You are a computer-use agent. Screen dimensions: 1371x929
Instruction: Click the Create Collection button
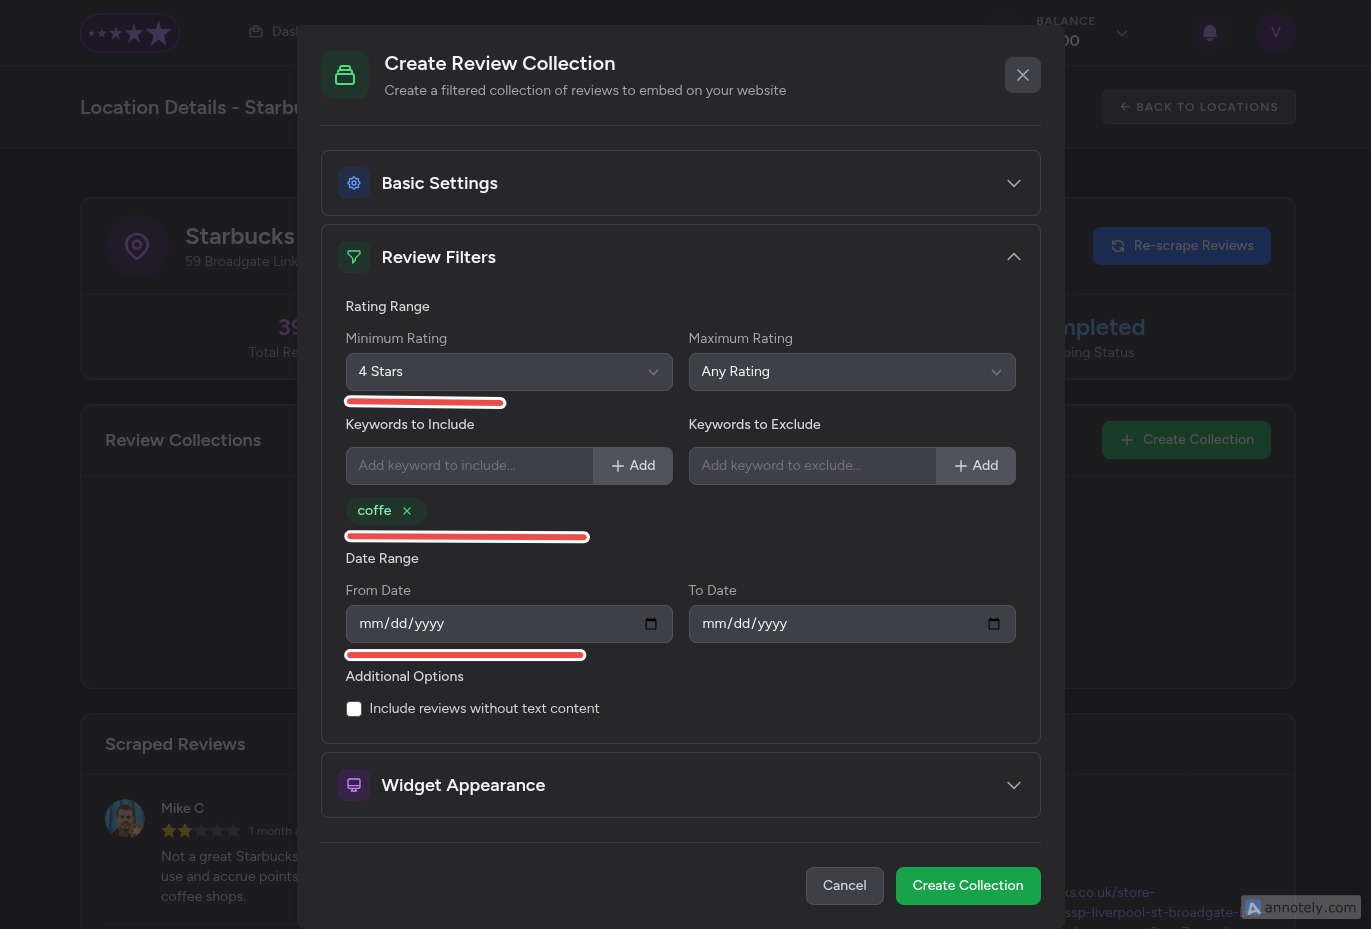[967, 885]
